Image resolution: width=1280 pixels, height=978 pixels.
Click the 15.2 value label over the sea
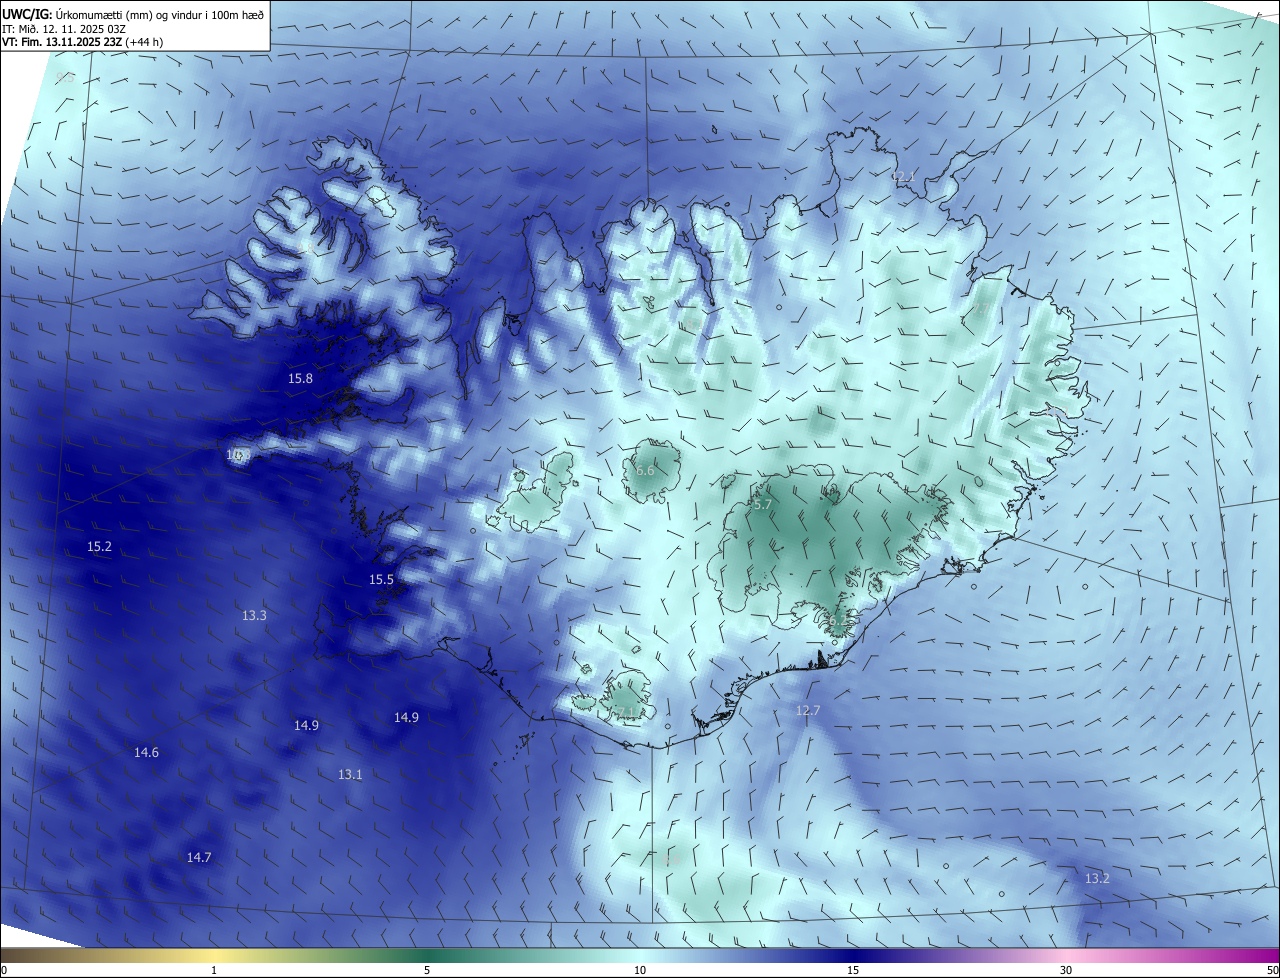(x=99, y=547)
